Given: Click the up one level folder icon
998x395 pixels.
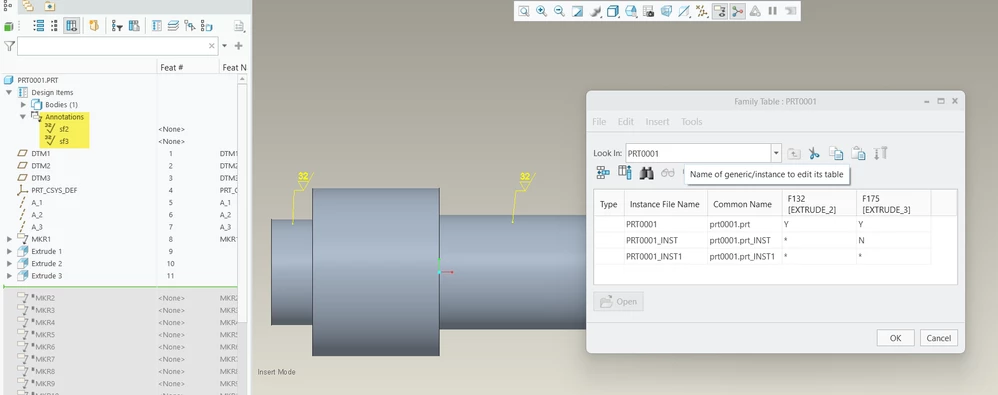Looking at the screenshot, I should pos(794,153).
